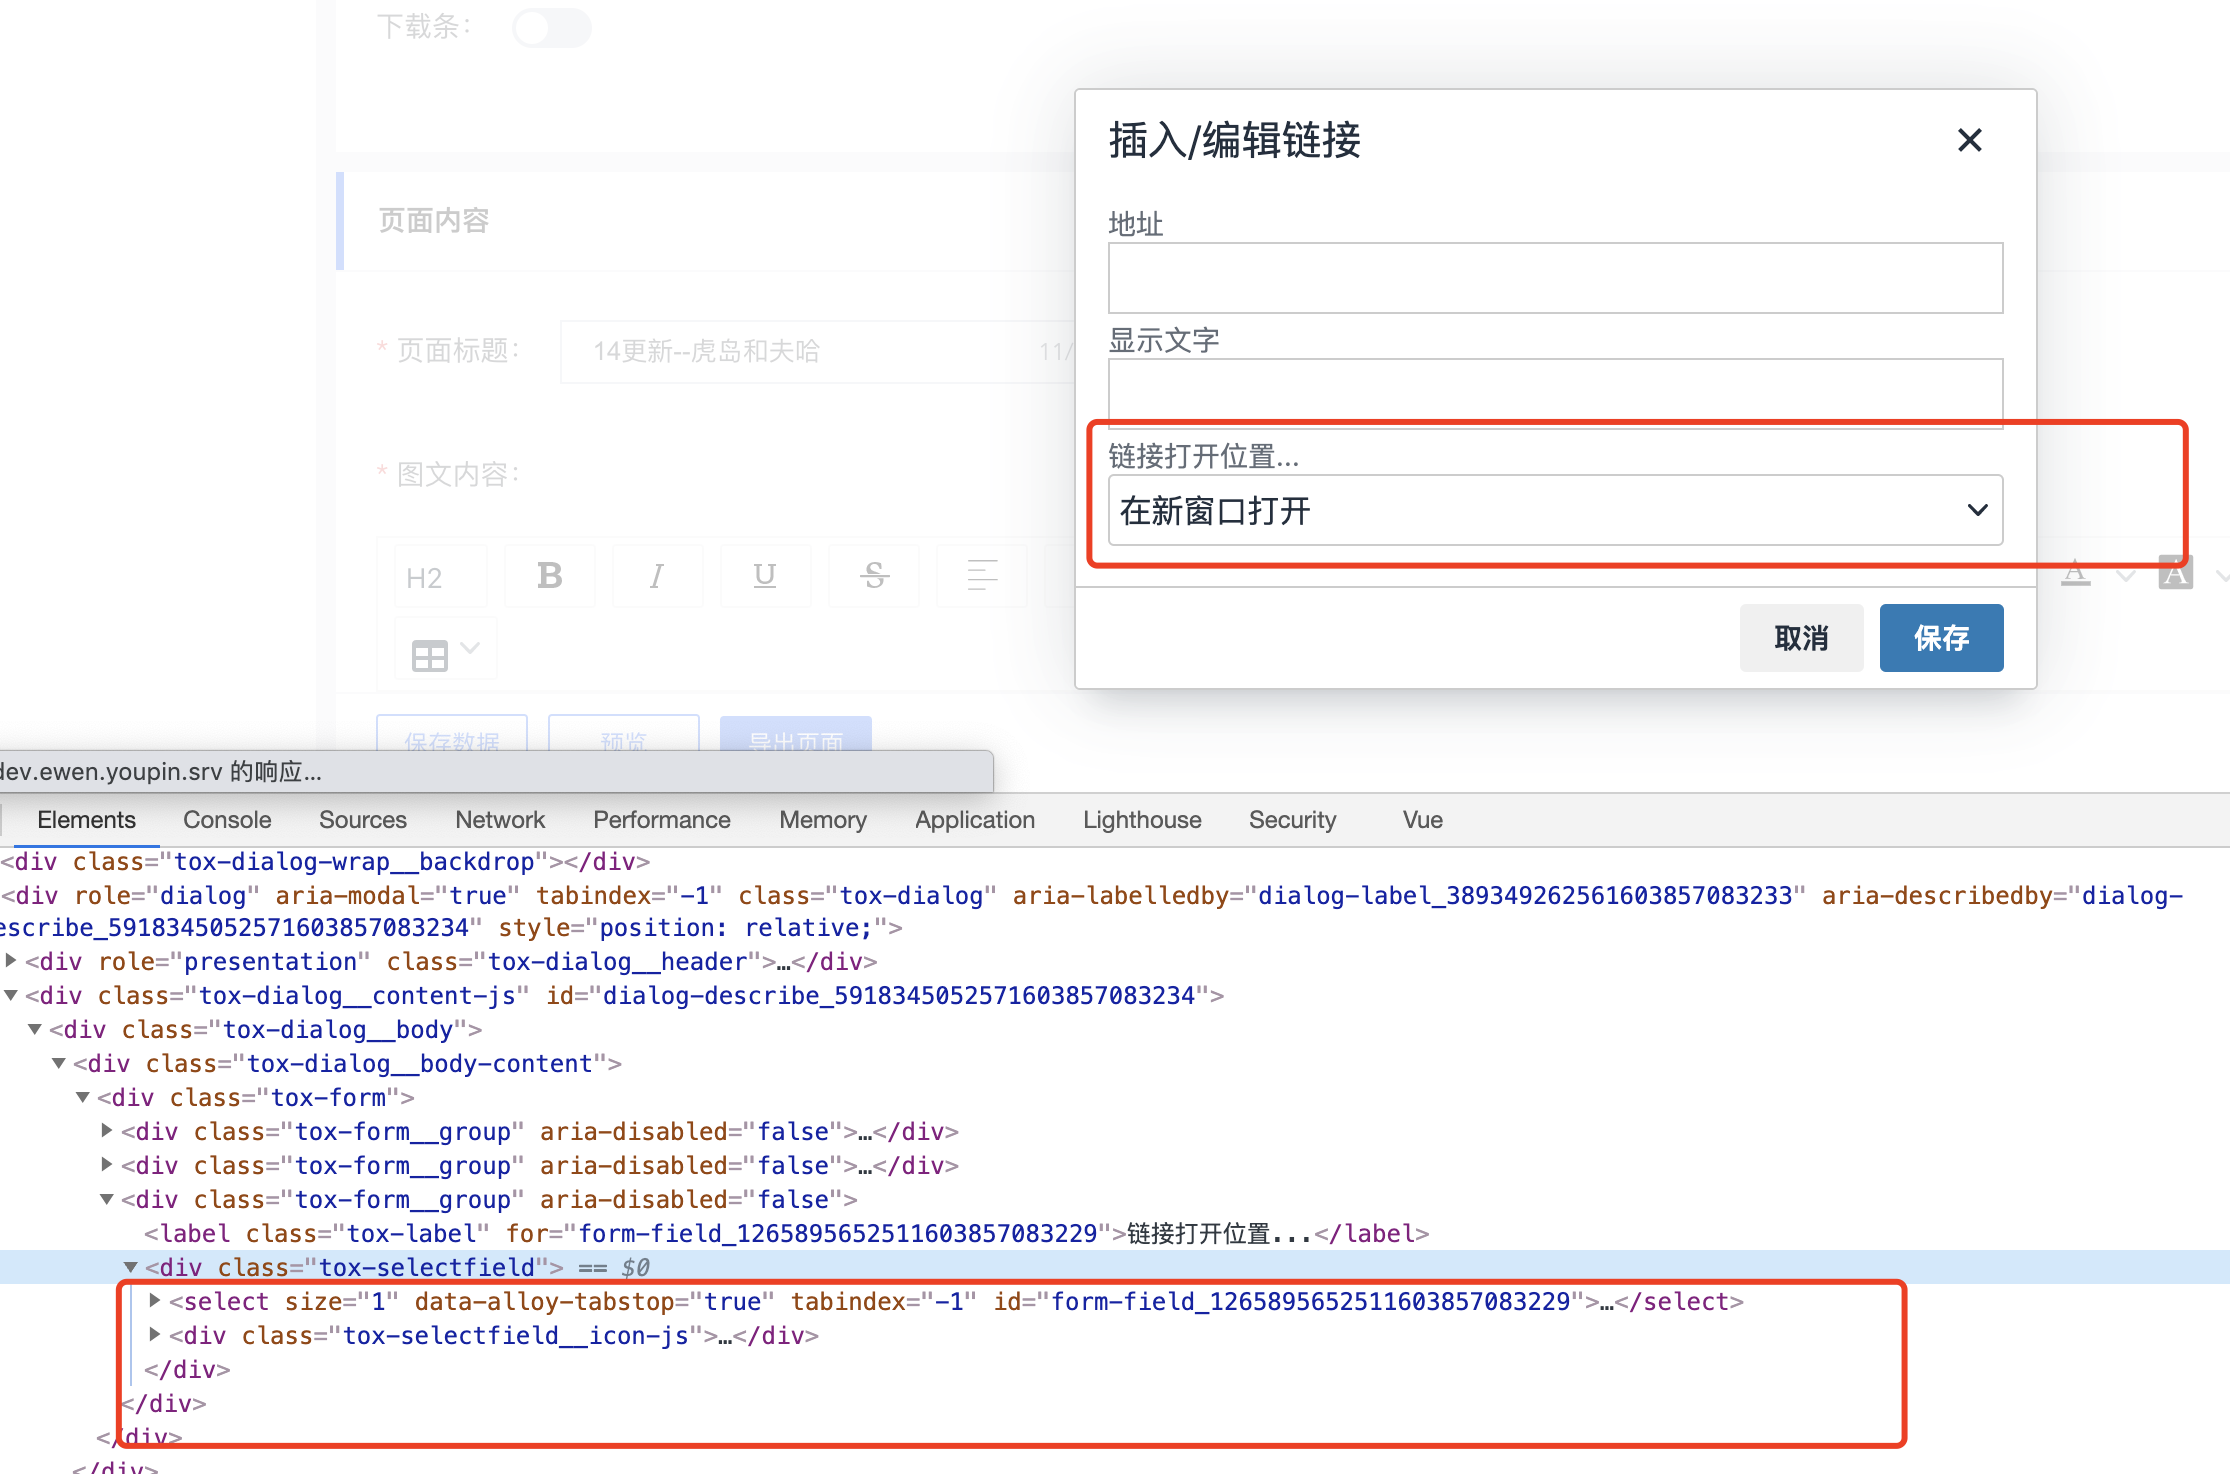The height and width of the screenshot is (1474, 2230).
Task: Open the text color swatch picker
Action: pos(2124,575)
